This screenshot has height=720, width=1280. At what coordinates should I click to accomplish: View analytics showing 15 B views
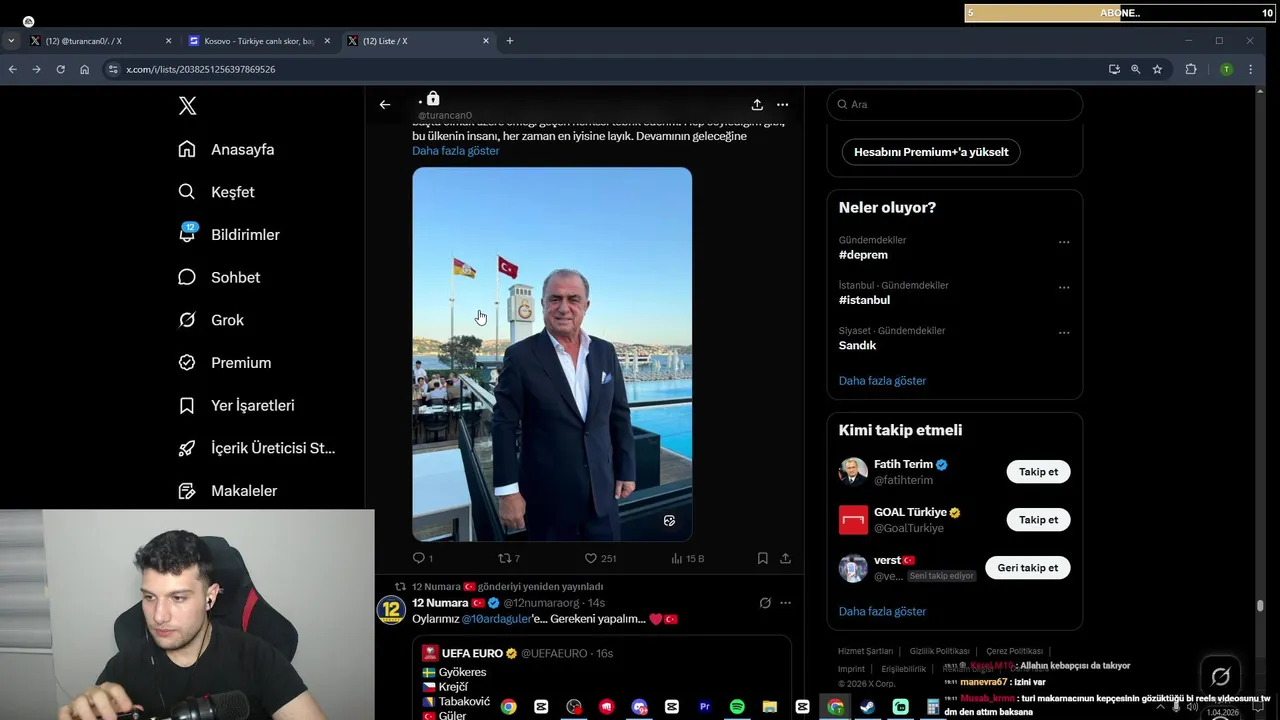(688, 558)
